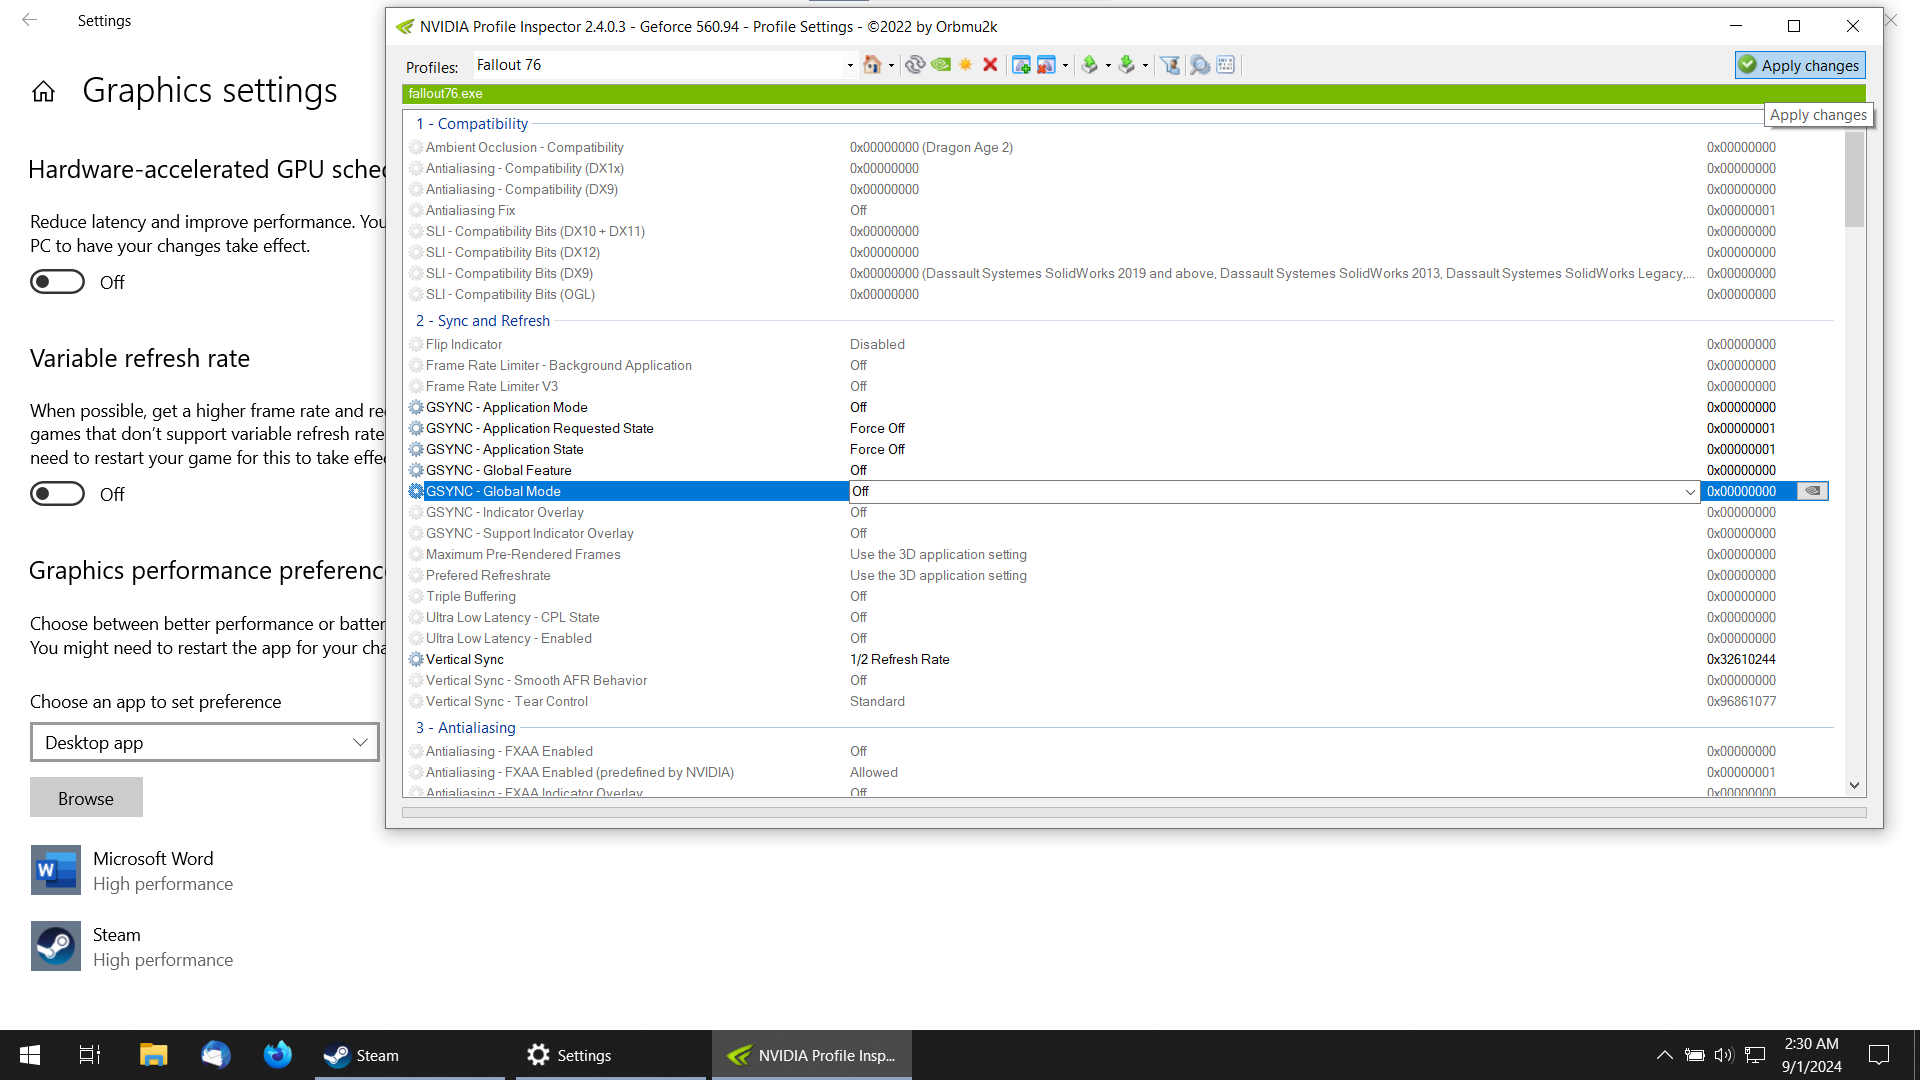
Task: Toggle the Variable refresh rate switch
Action: click(x=57, y=494)
